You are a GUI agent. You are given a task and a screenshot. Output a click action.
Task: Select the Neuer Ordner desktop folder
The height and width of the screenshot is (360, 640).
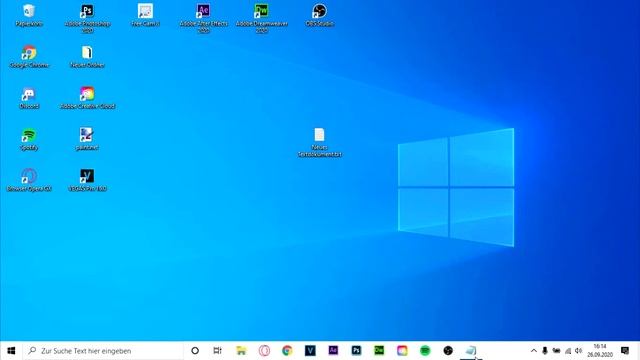[87, 56]
